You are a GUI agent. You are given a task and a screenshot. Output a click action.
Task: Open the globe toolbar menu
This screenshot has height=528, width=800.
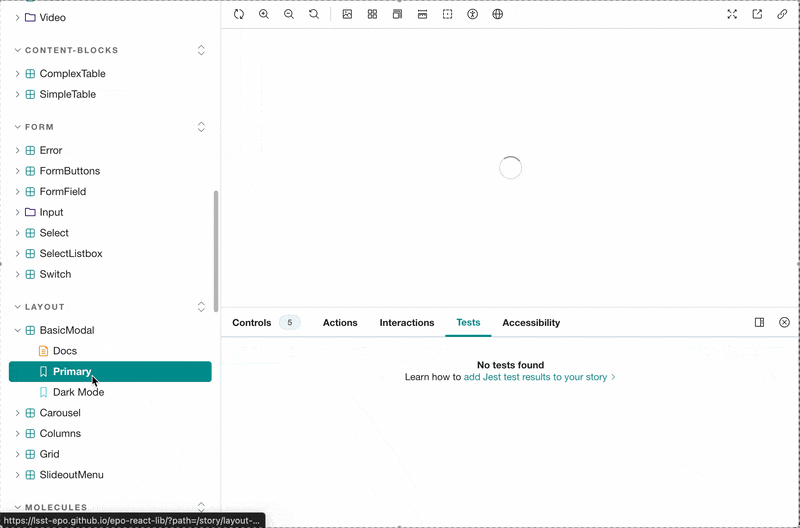(498, 14)
